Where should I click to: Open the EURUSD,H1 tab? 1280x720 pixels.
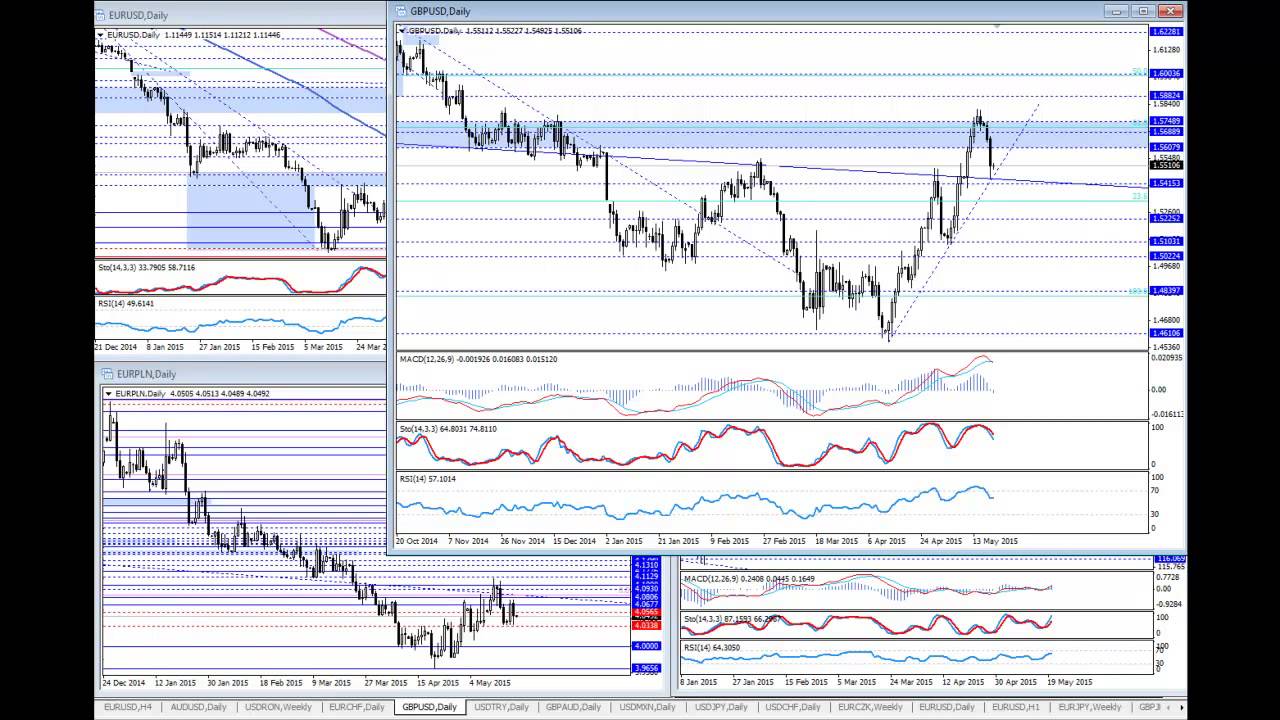coord(1016,707)
